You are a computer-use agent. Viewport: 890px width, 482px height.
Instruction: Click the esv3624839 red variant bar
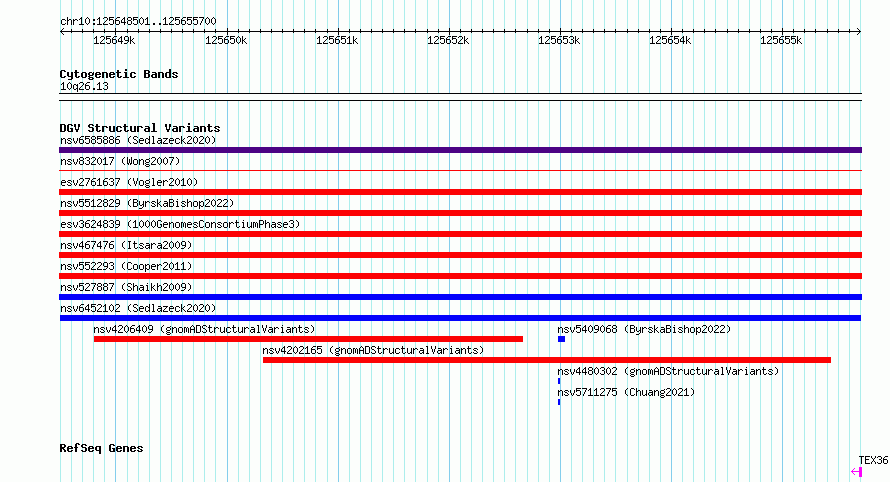coord(460,234)
